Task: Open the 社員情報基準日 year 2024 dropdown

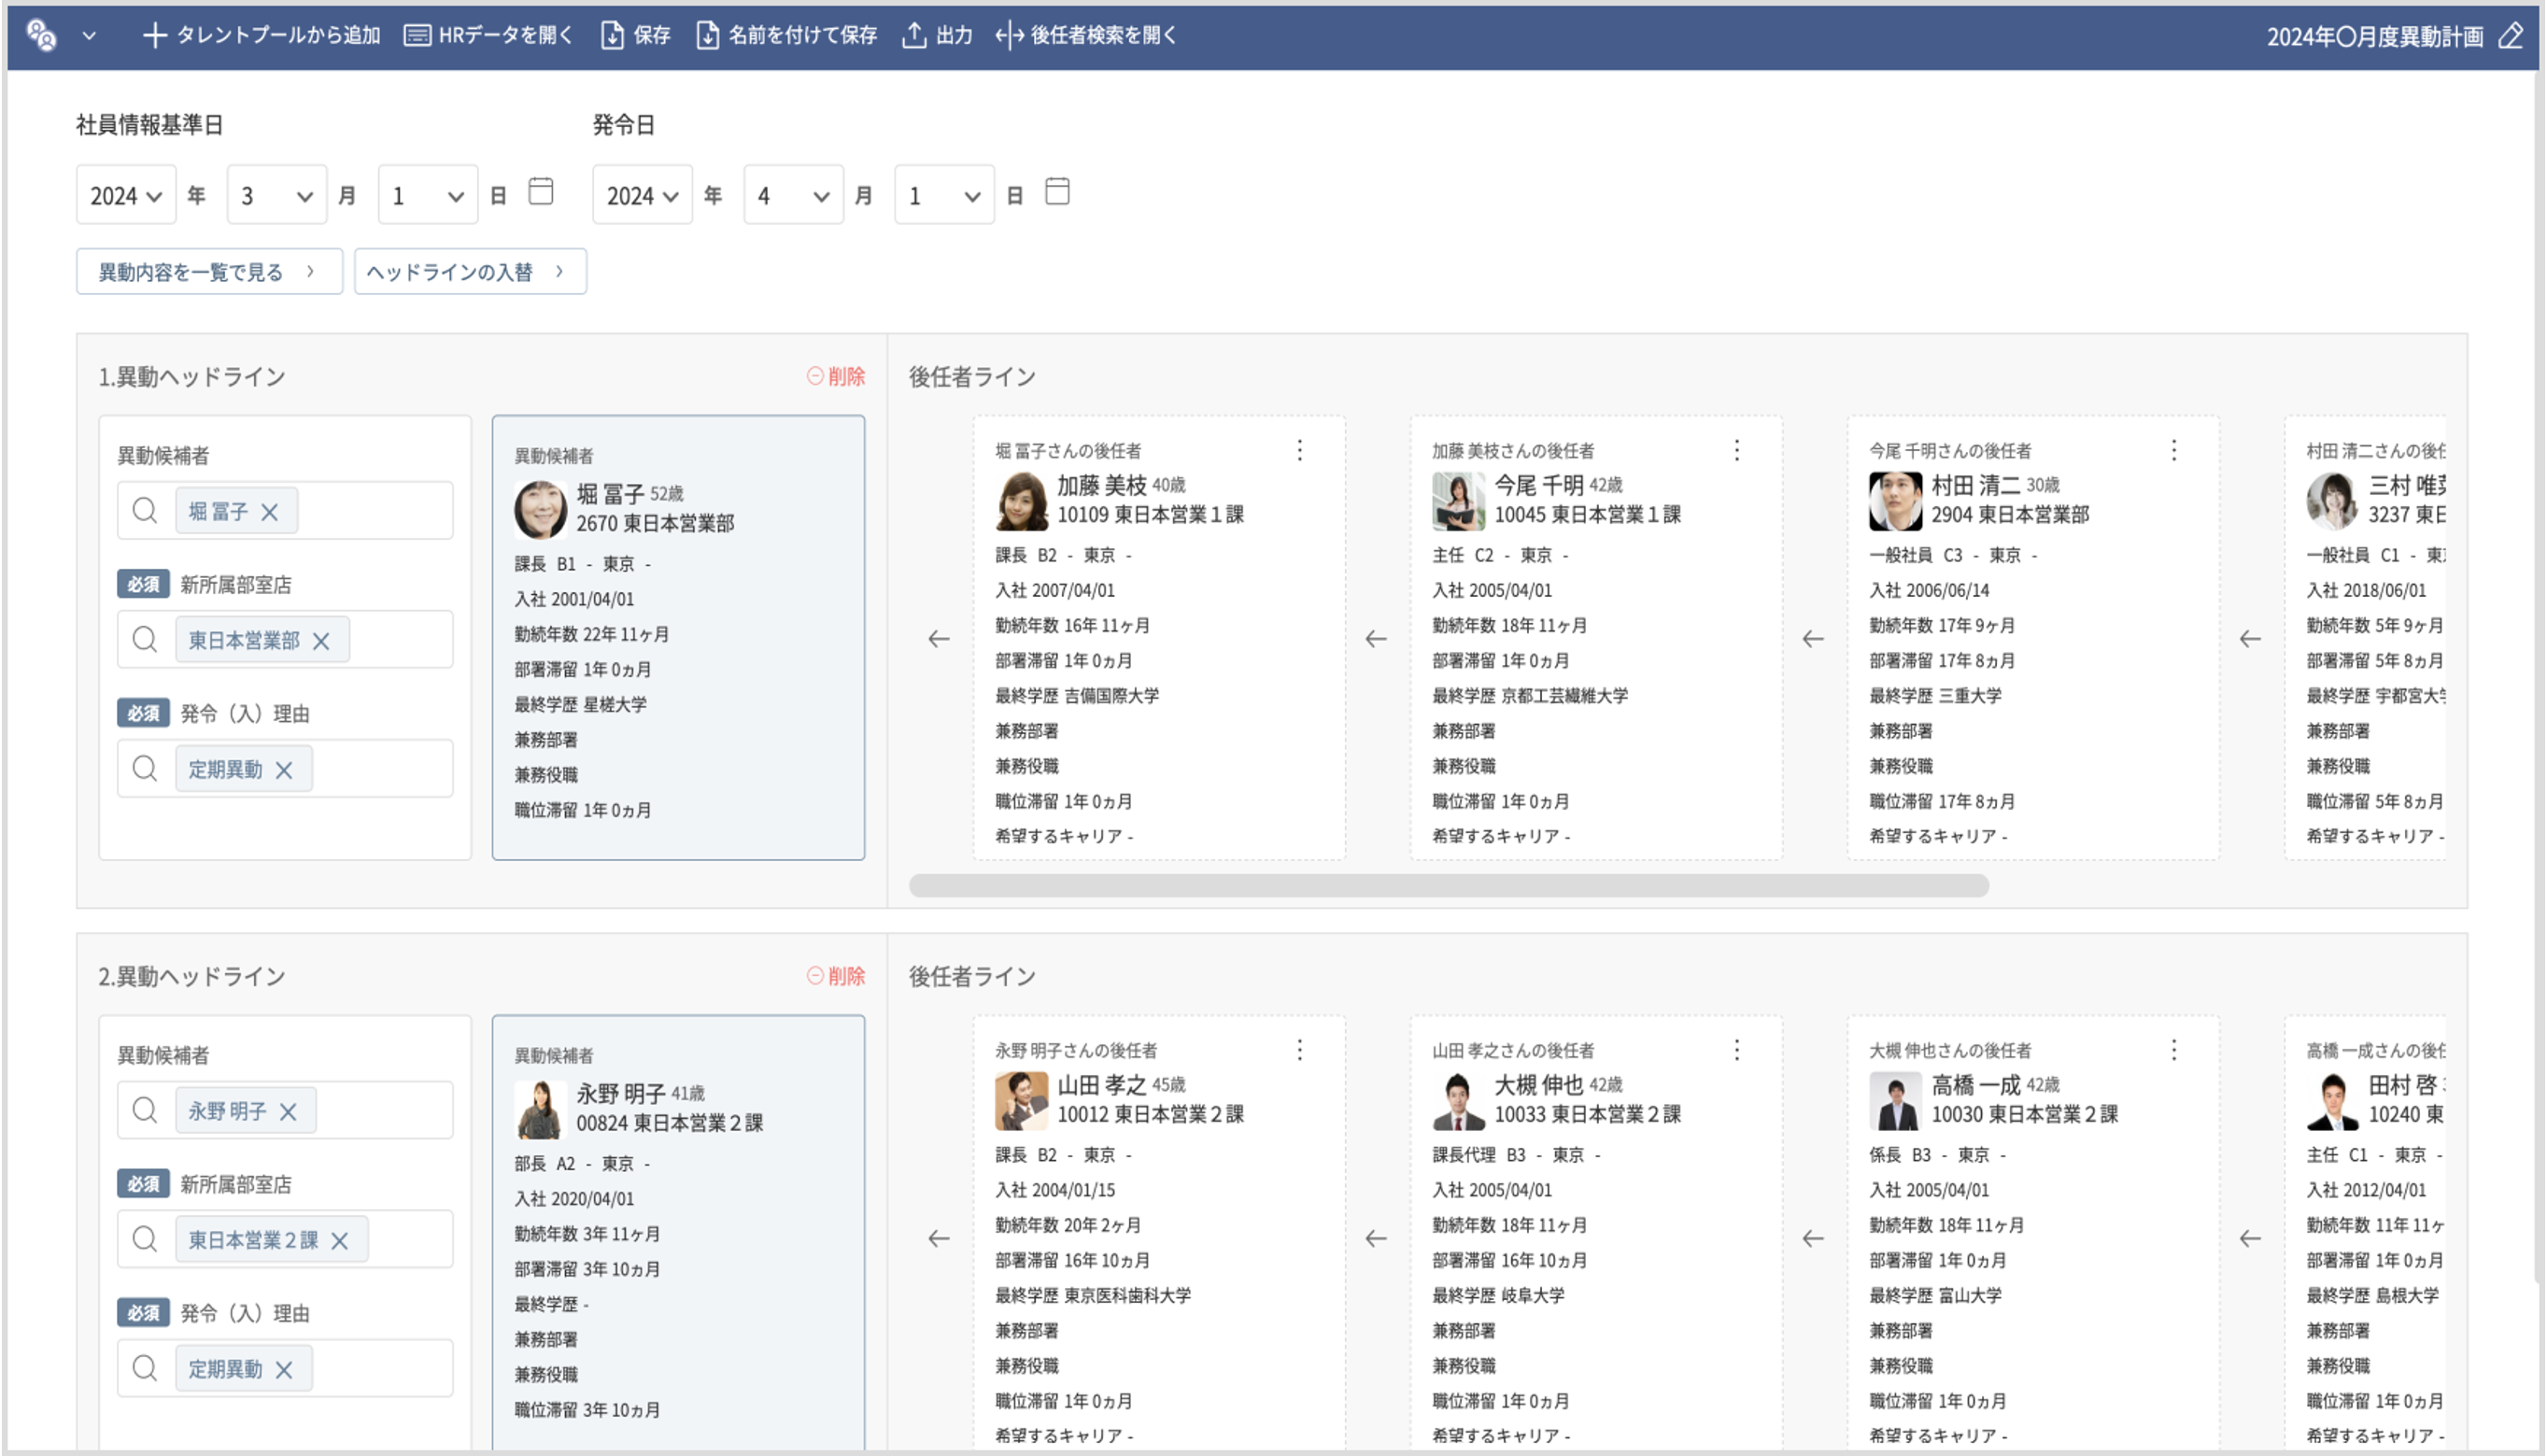Action: (126, 196)
